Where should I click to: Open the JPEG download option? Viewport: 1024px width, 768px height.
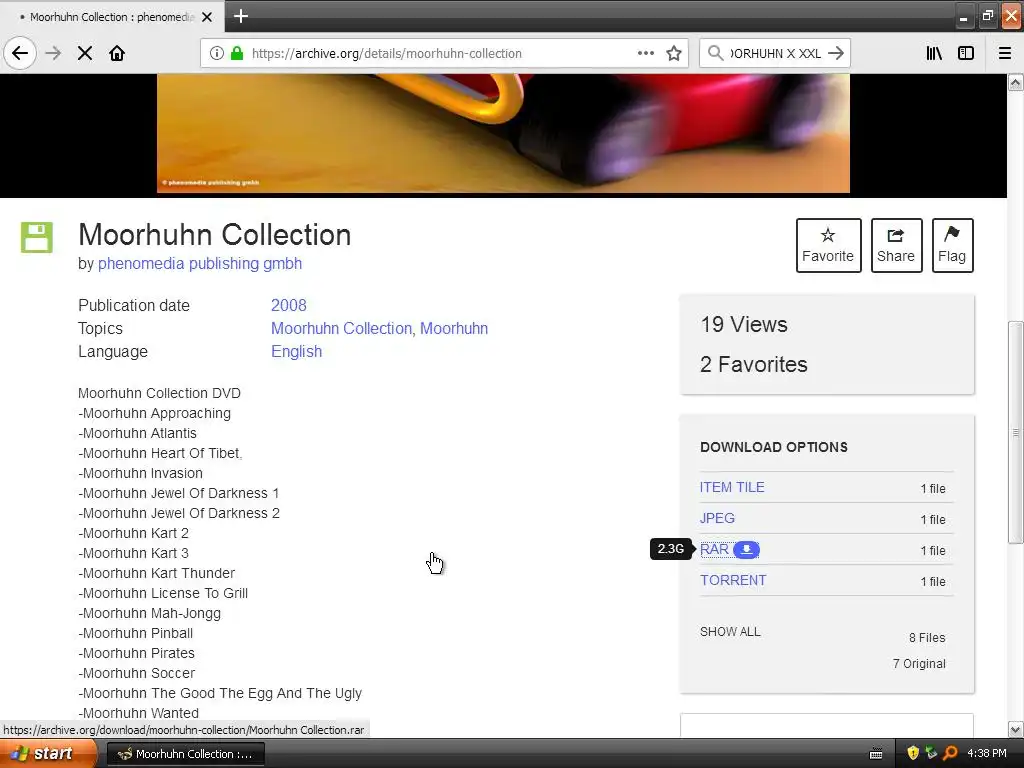coord(717,519)
